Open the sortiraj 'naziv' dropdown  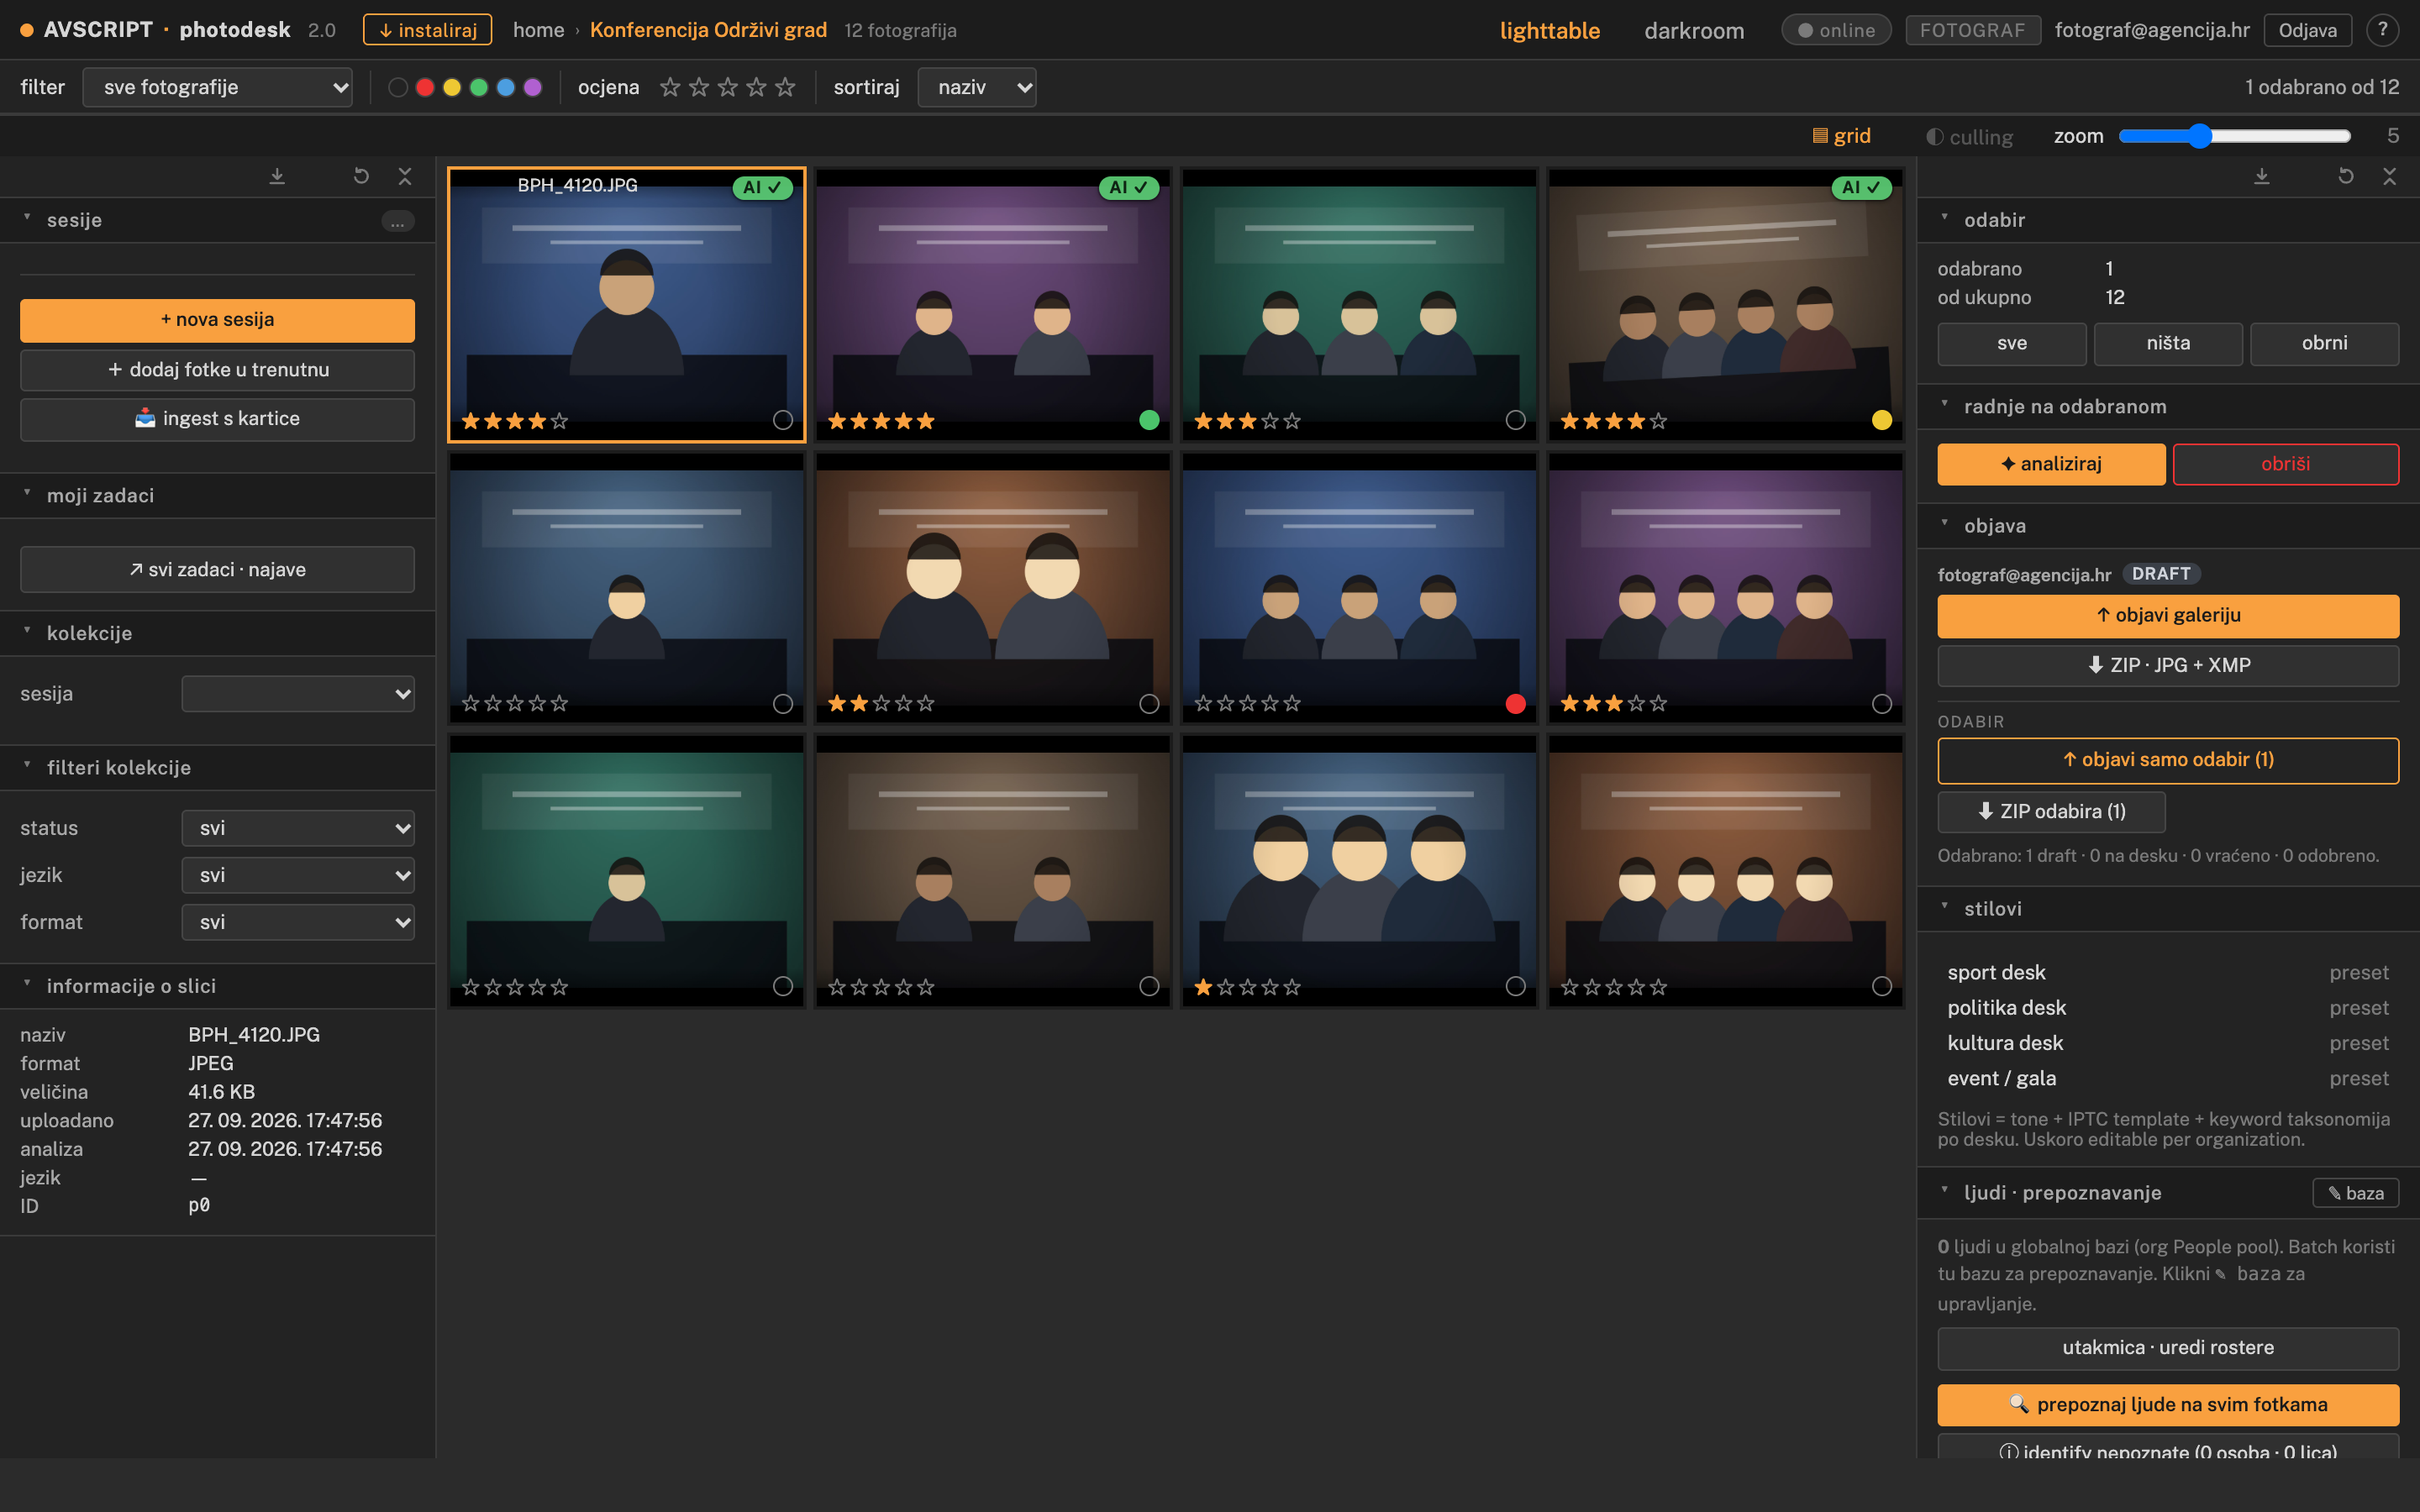click(976, 87)
